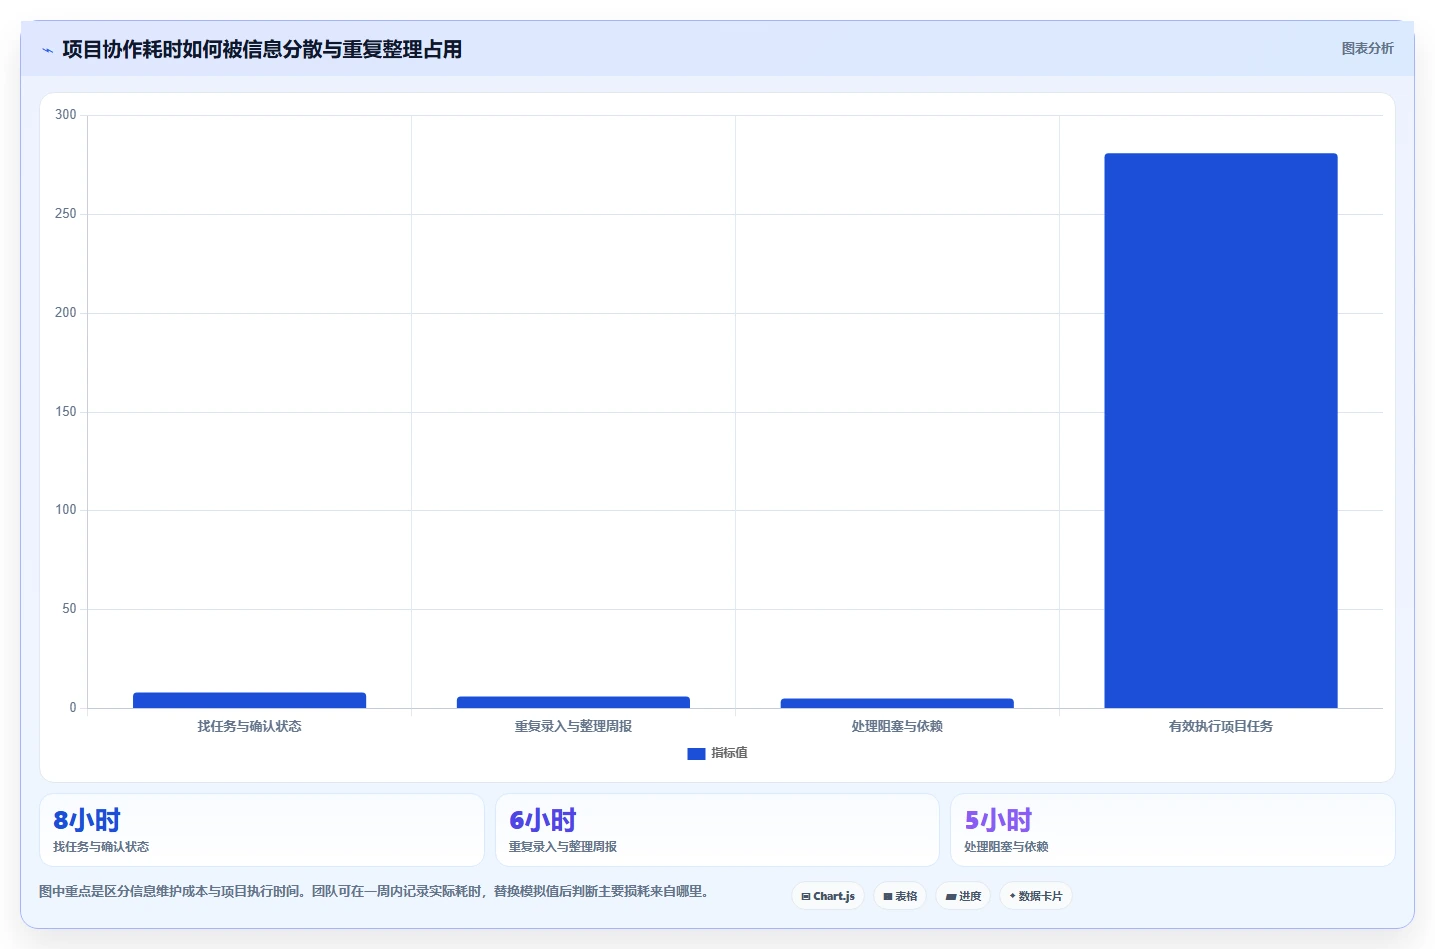This screenshot has height=949, width=1435.
Task: Click the 200 y-axis value
Action: (66, 313)
